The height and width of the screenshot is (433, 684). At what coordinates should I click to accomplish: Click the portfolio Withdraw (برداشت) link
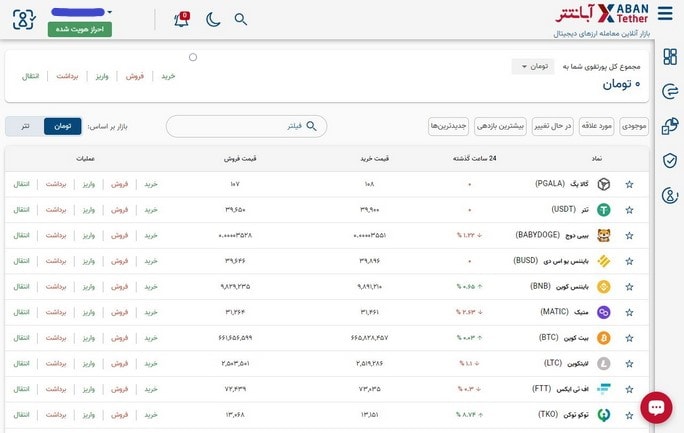pyautogui.click(x=67, y=76)
